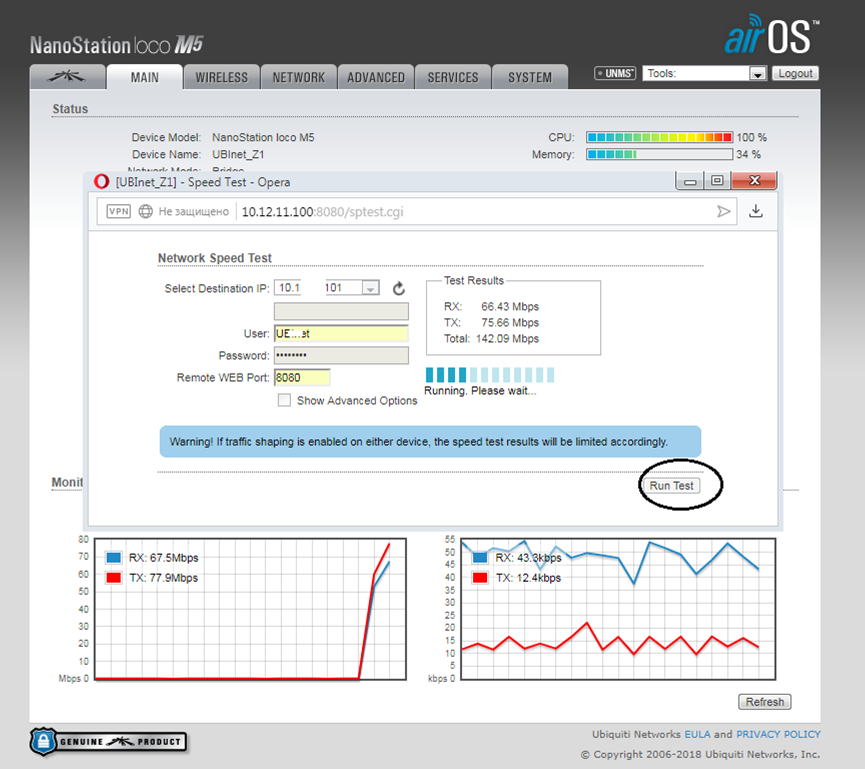Click the globe site info icon

point(145,211)
